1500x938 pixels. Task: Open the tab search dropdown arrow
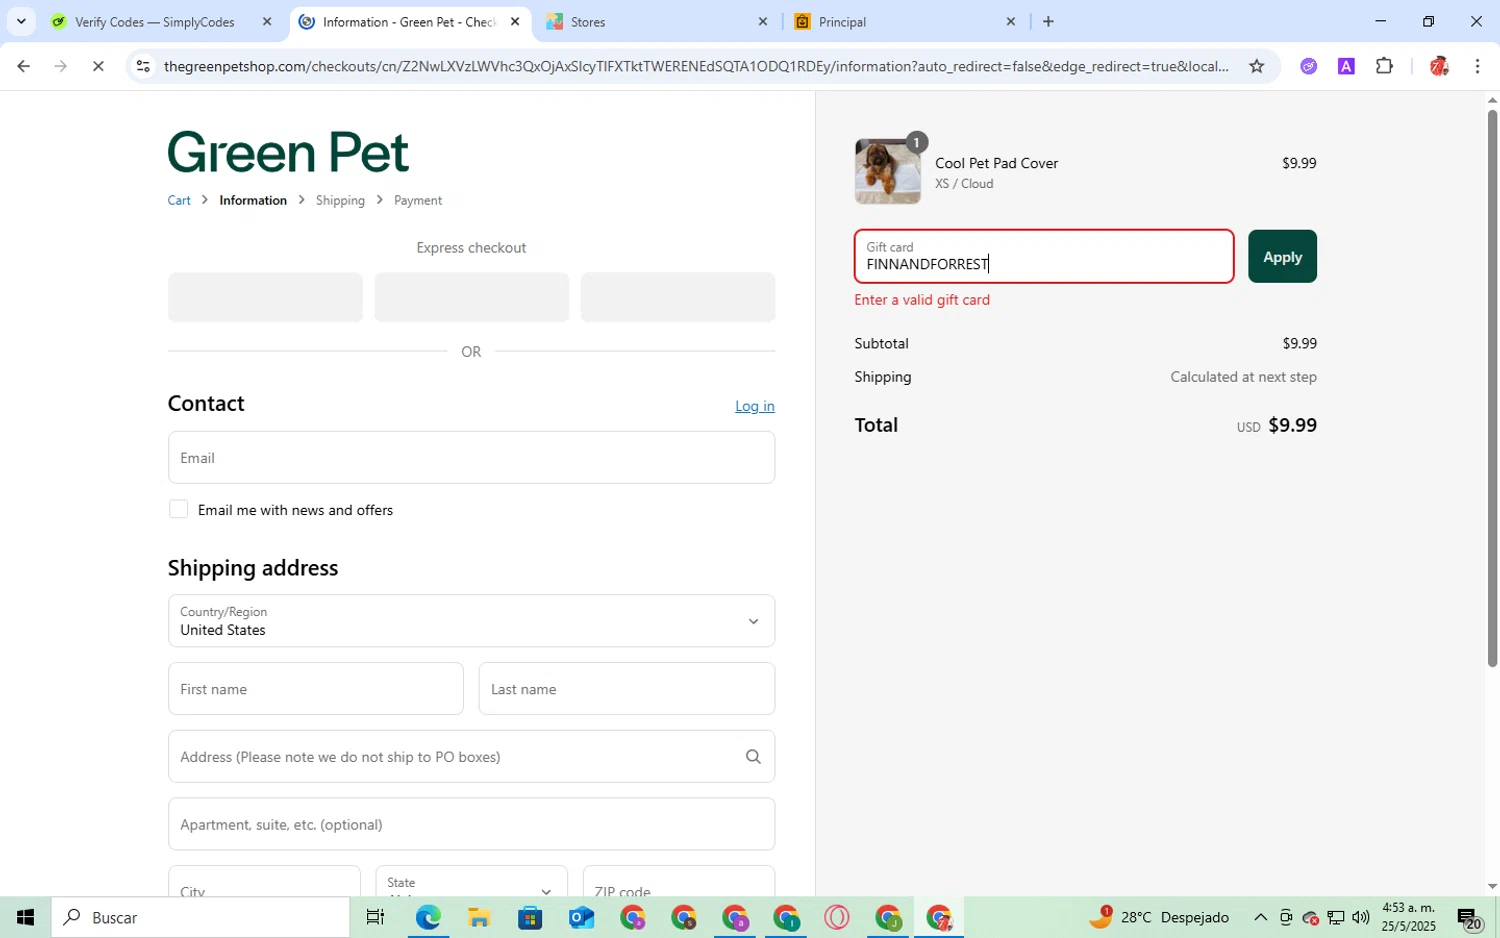(21, 21)
